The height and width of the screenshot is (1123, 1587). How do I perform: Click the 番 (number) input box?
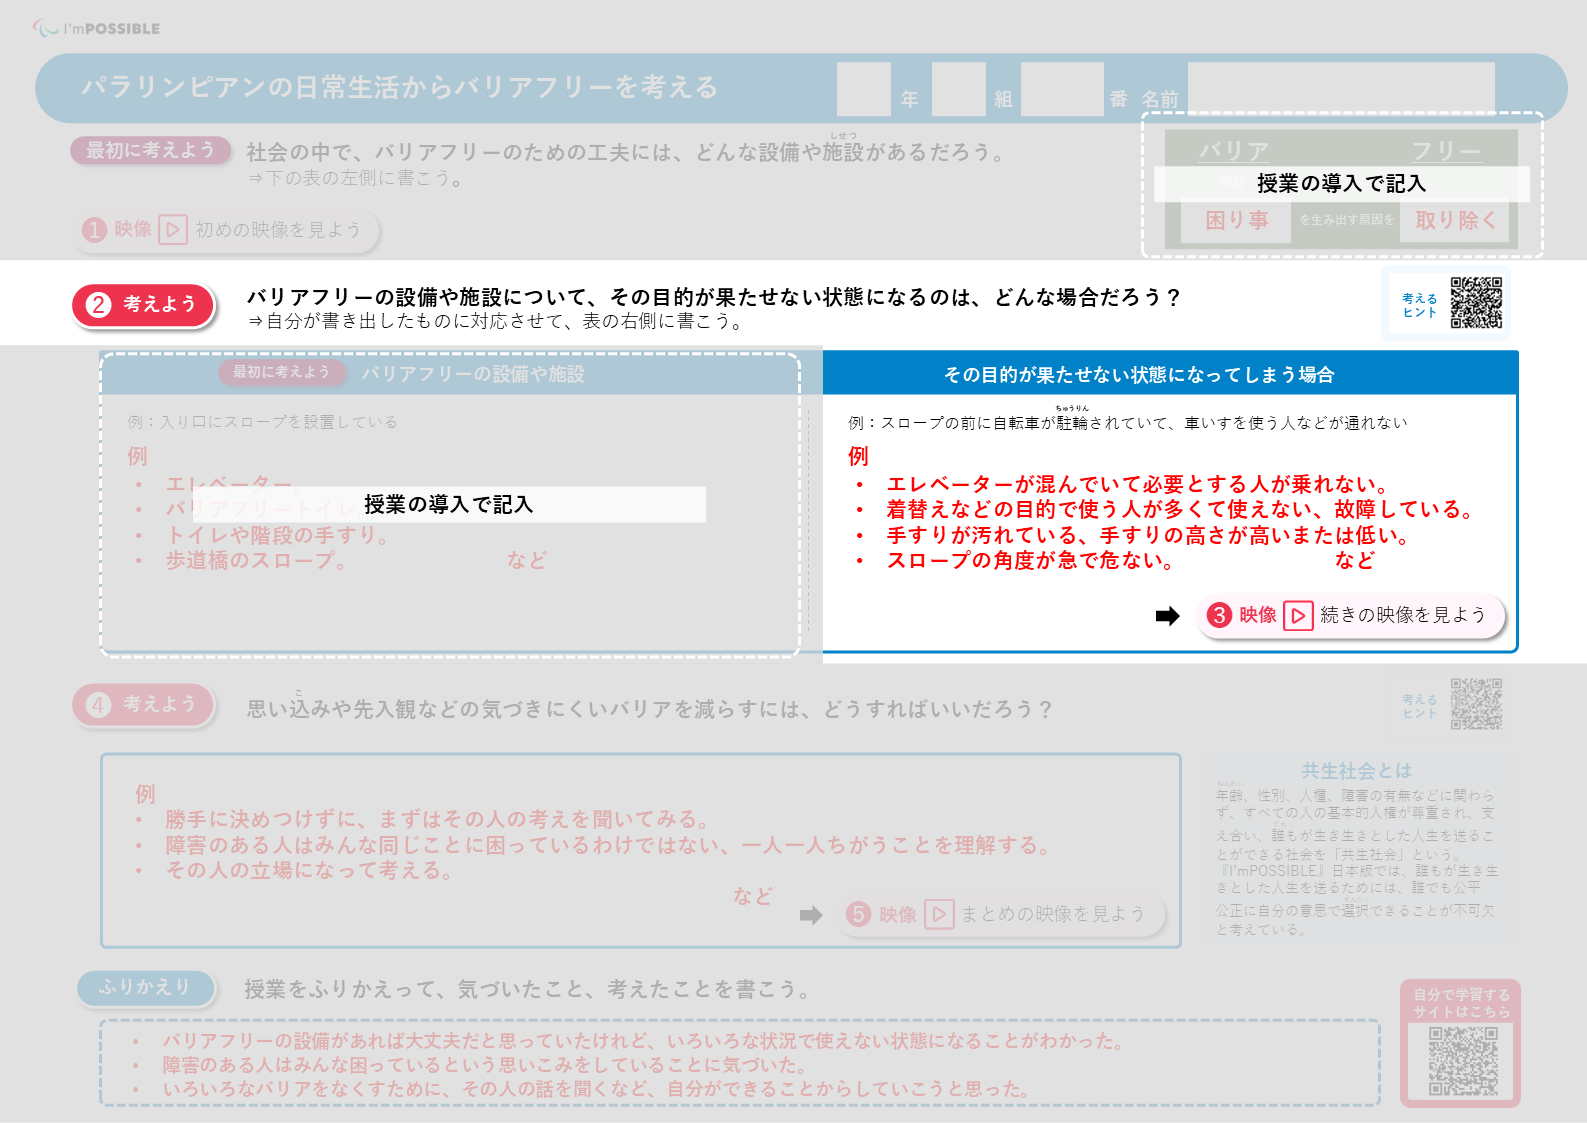[1061, 89]
